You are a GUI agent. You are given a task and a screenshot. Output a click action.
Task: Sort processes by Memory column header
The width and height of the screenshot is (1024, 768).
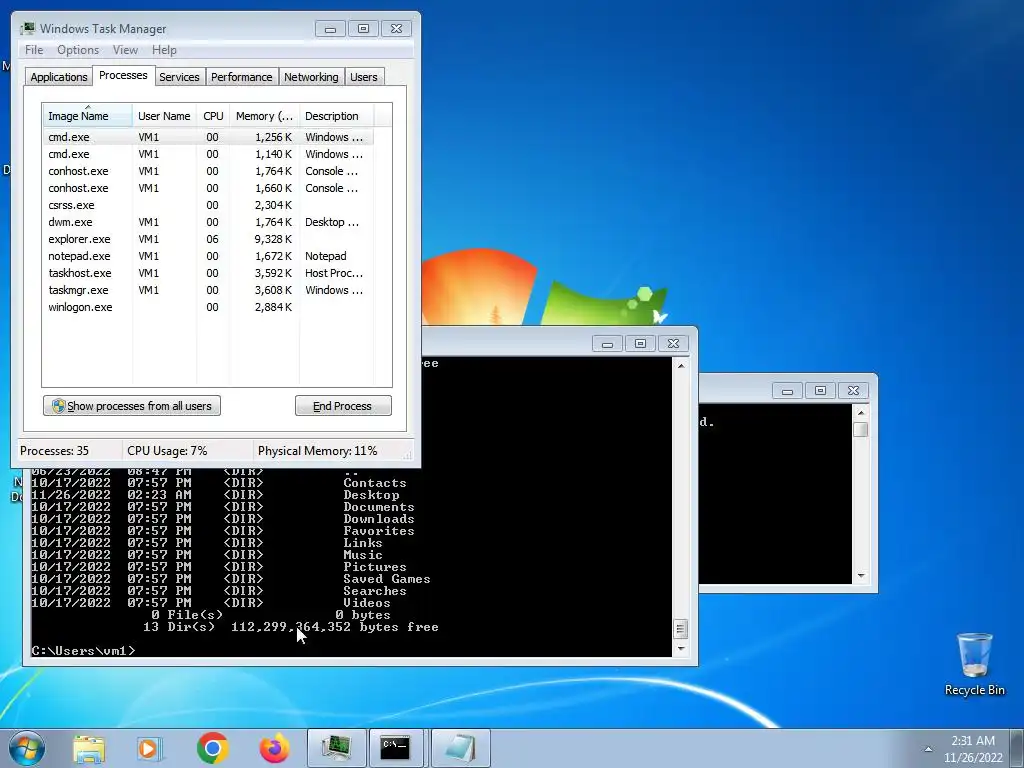(x=264, y=116)
